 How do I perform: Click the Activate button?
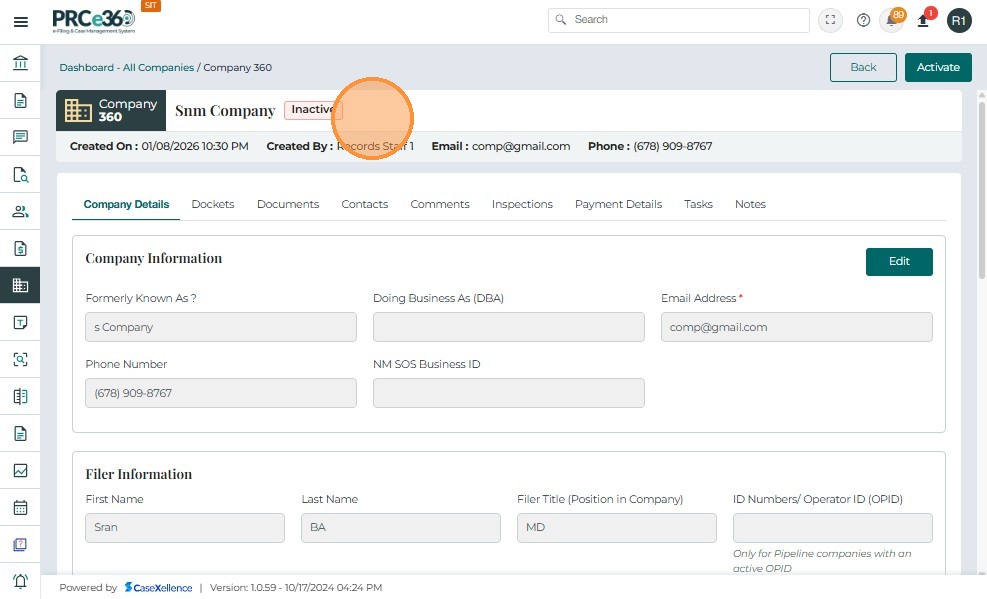(938, 67)
